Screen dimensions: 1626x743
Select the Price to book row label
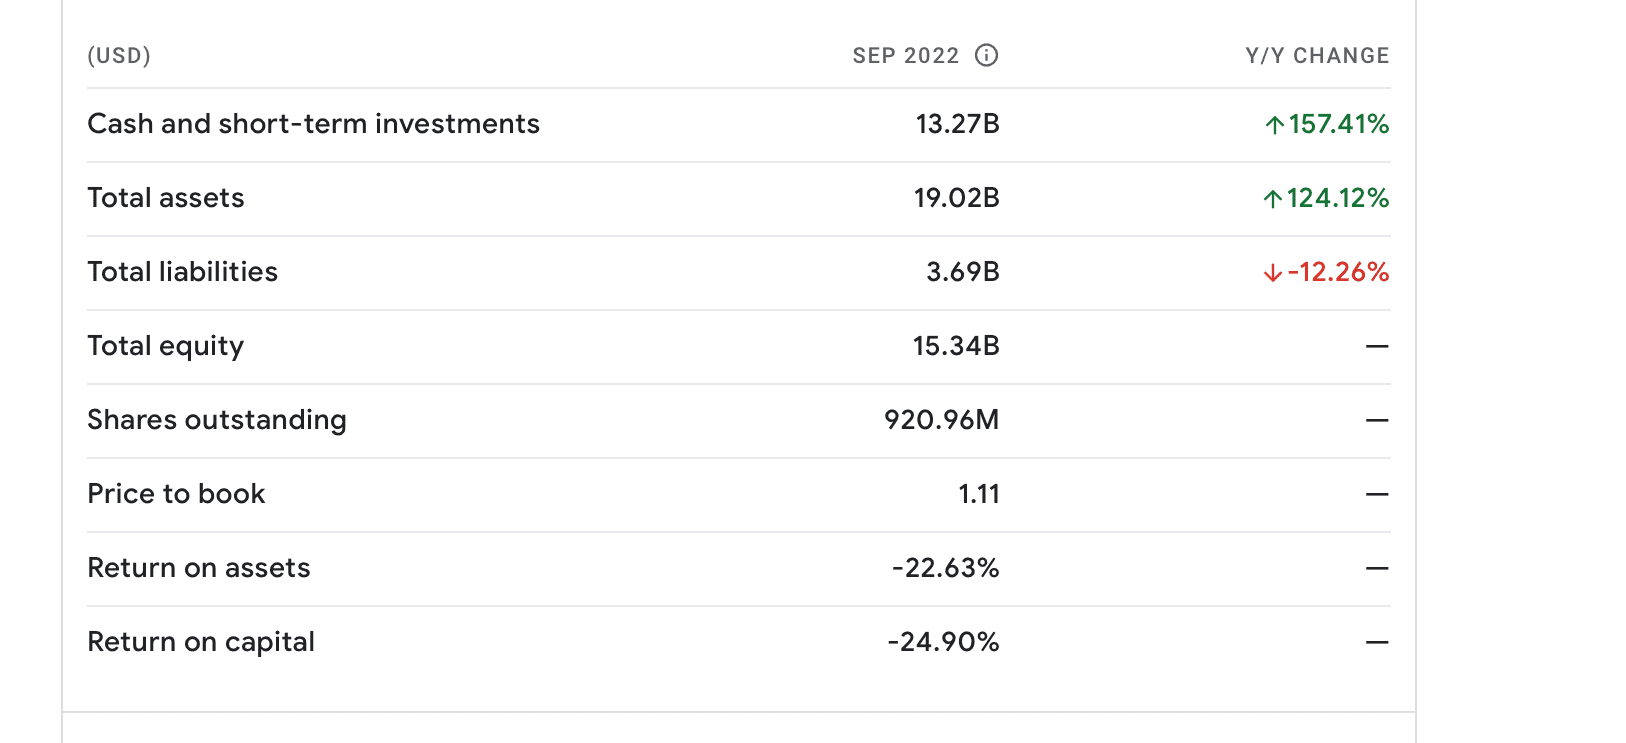coord(176,494)
